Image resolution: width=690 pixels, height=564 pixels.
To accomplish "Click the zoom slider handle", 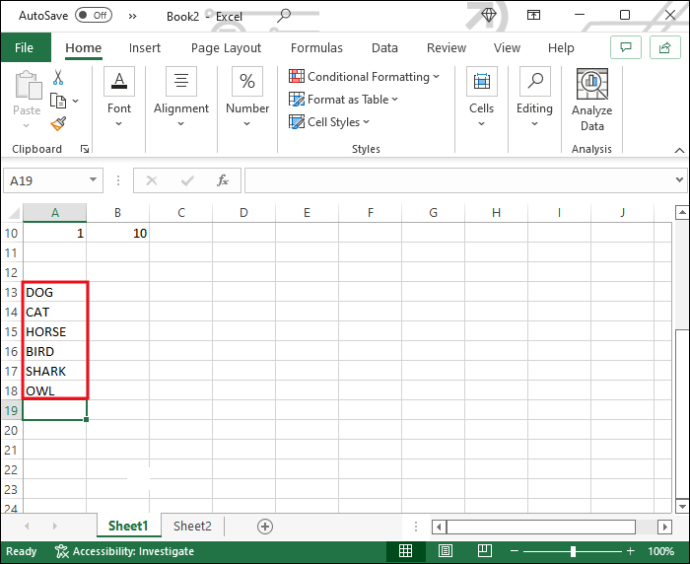I will click(573, 551).
